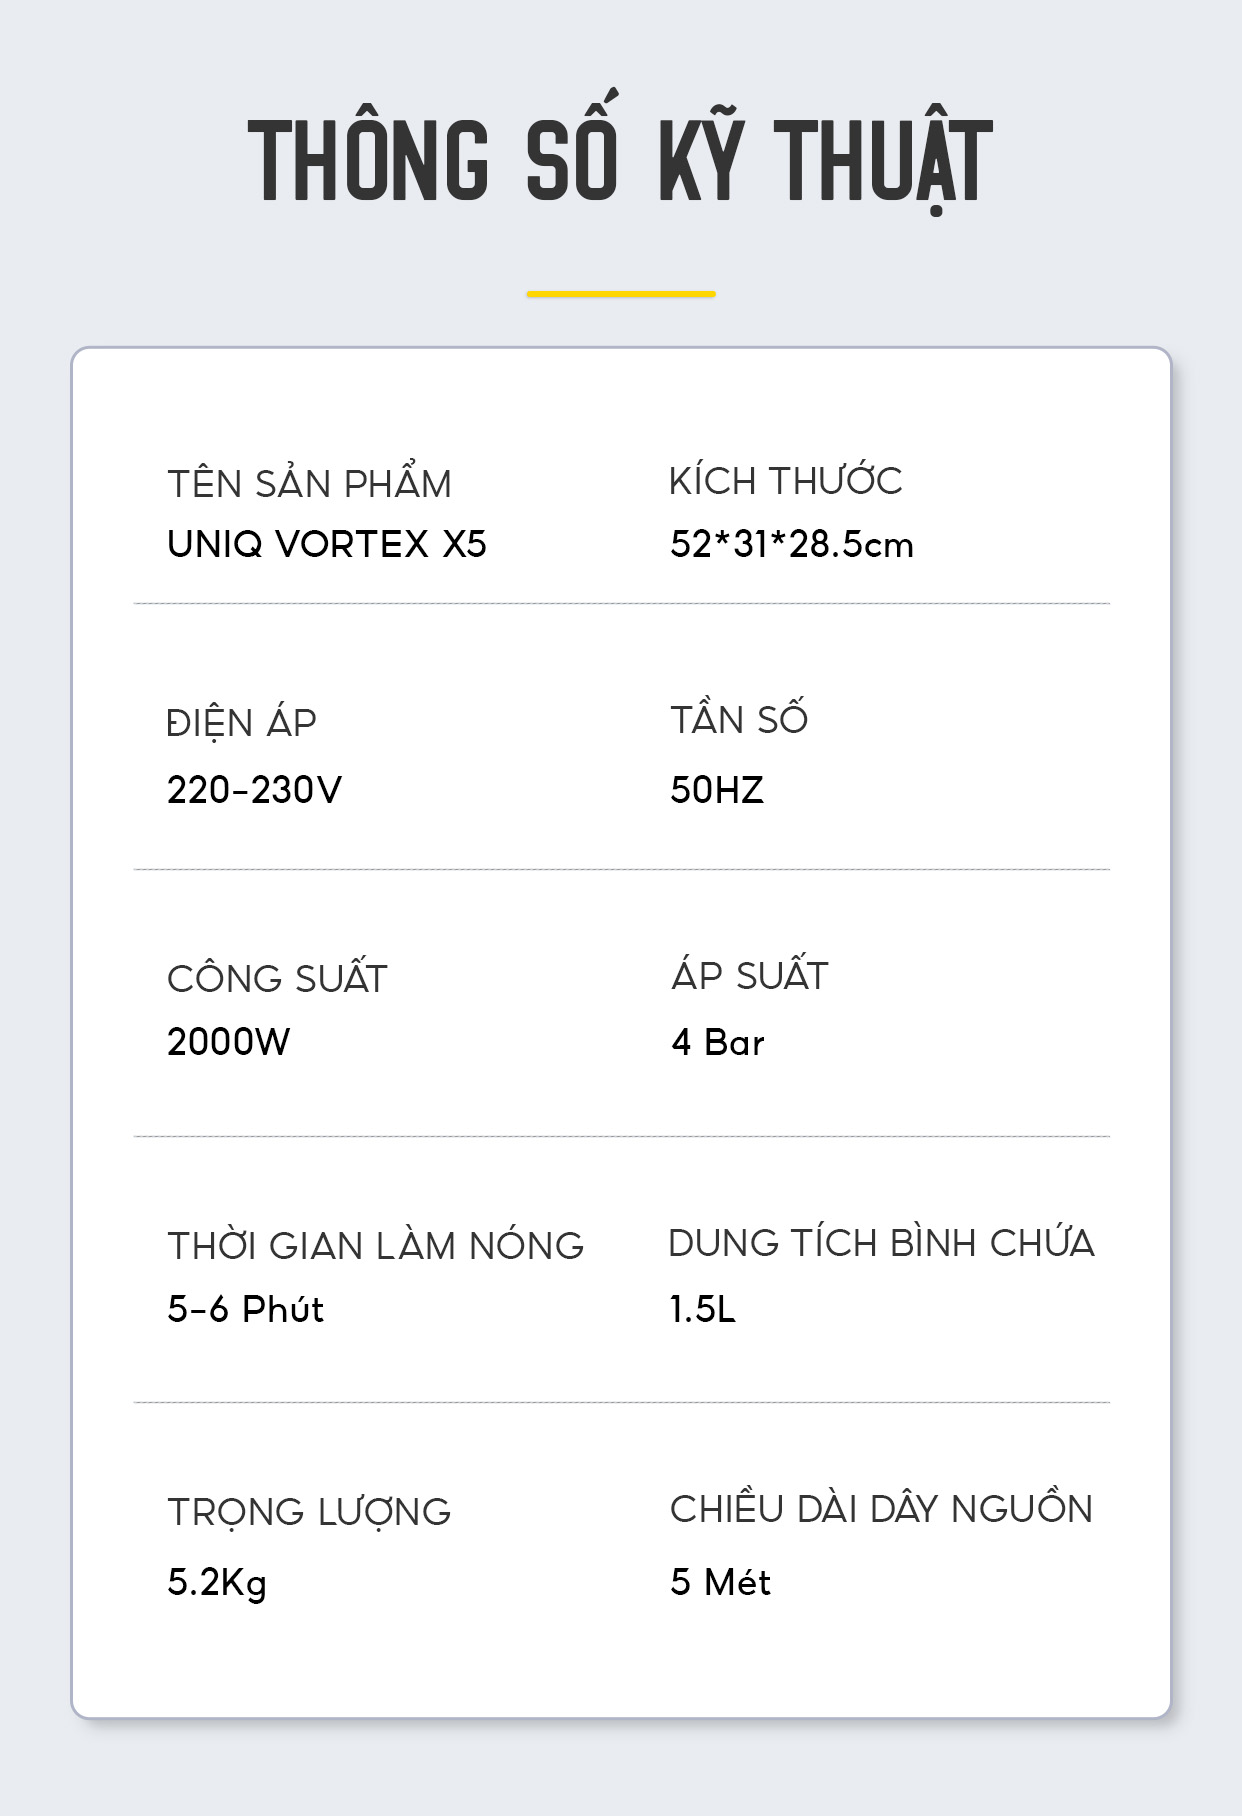
Task: Click the 5-6 Phút heating time value
Action: [x=246, y=1309]
